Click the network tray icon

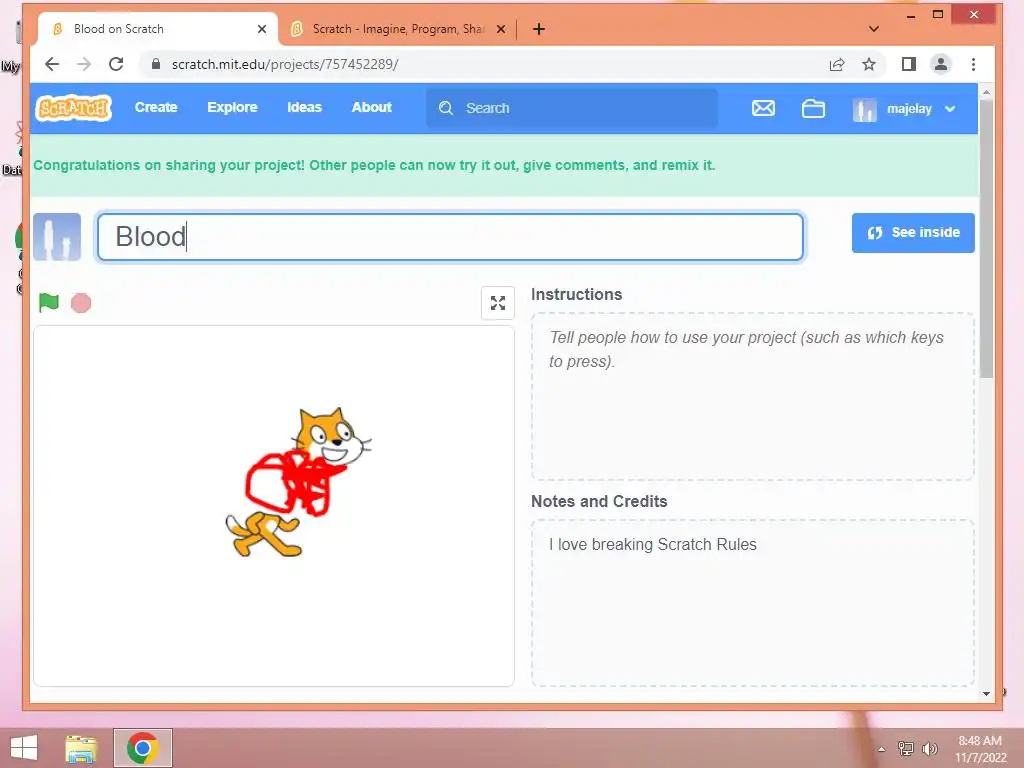click(906, 749)
